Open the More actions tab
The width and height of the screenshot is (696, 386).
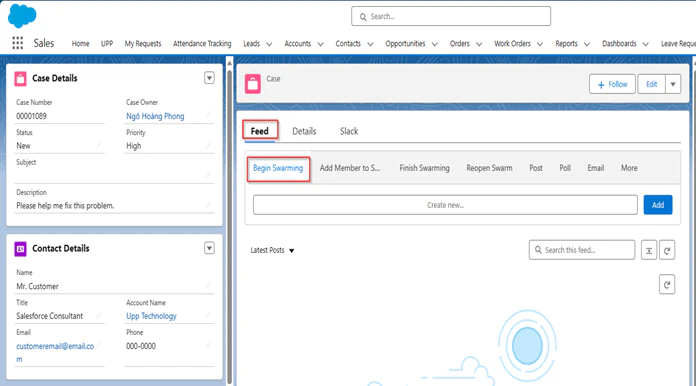[x=629, y=168]
